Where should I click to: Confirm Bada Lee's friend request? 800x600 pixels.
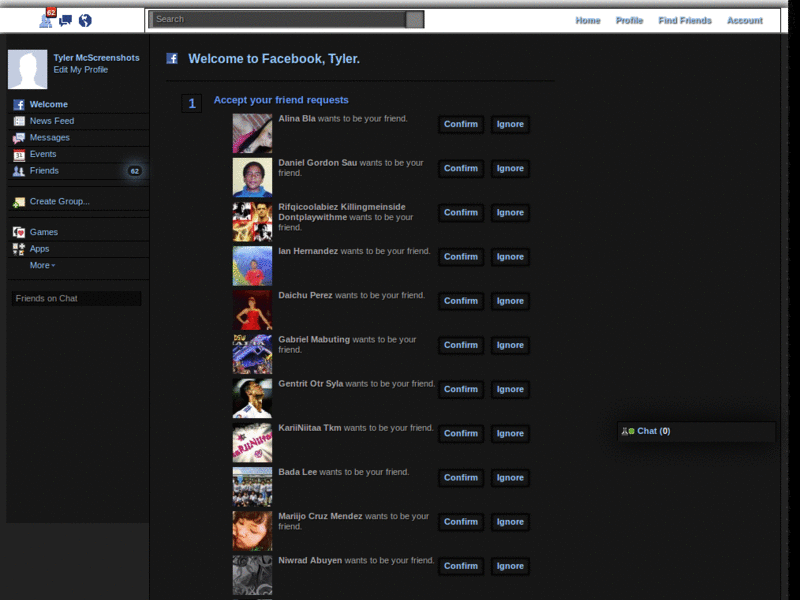(x=461, y=478)
